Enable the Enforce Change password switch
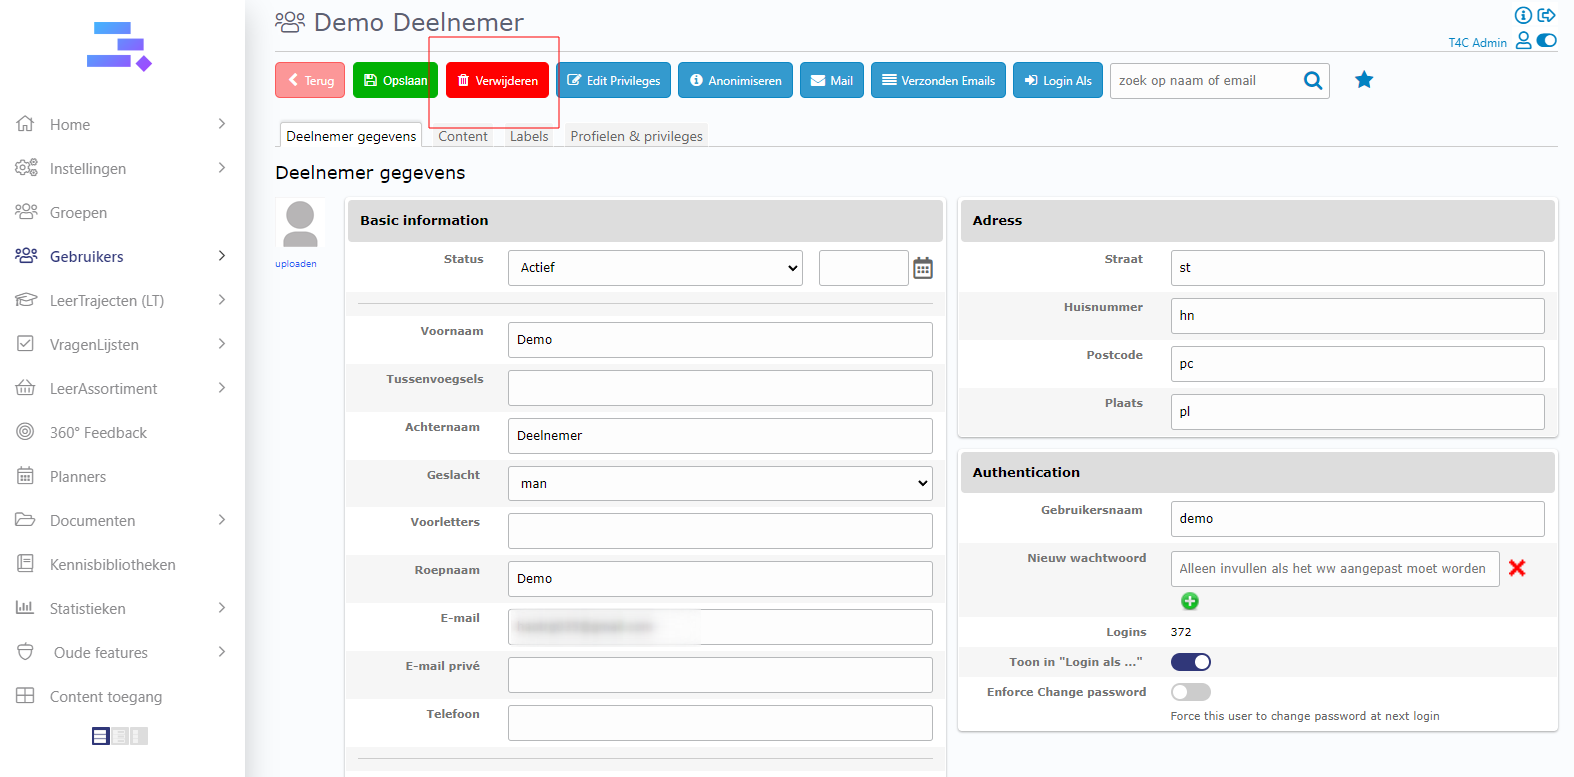The width and height of the screenshot is (1574, 777). (x=1190, y=692)
